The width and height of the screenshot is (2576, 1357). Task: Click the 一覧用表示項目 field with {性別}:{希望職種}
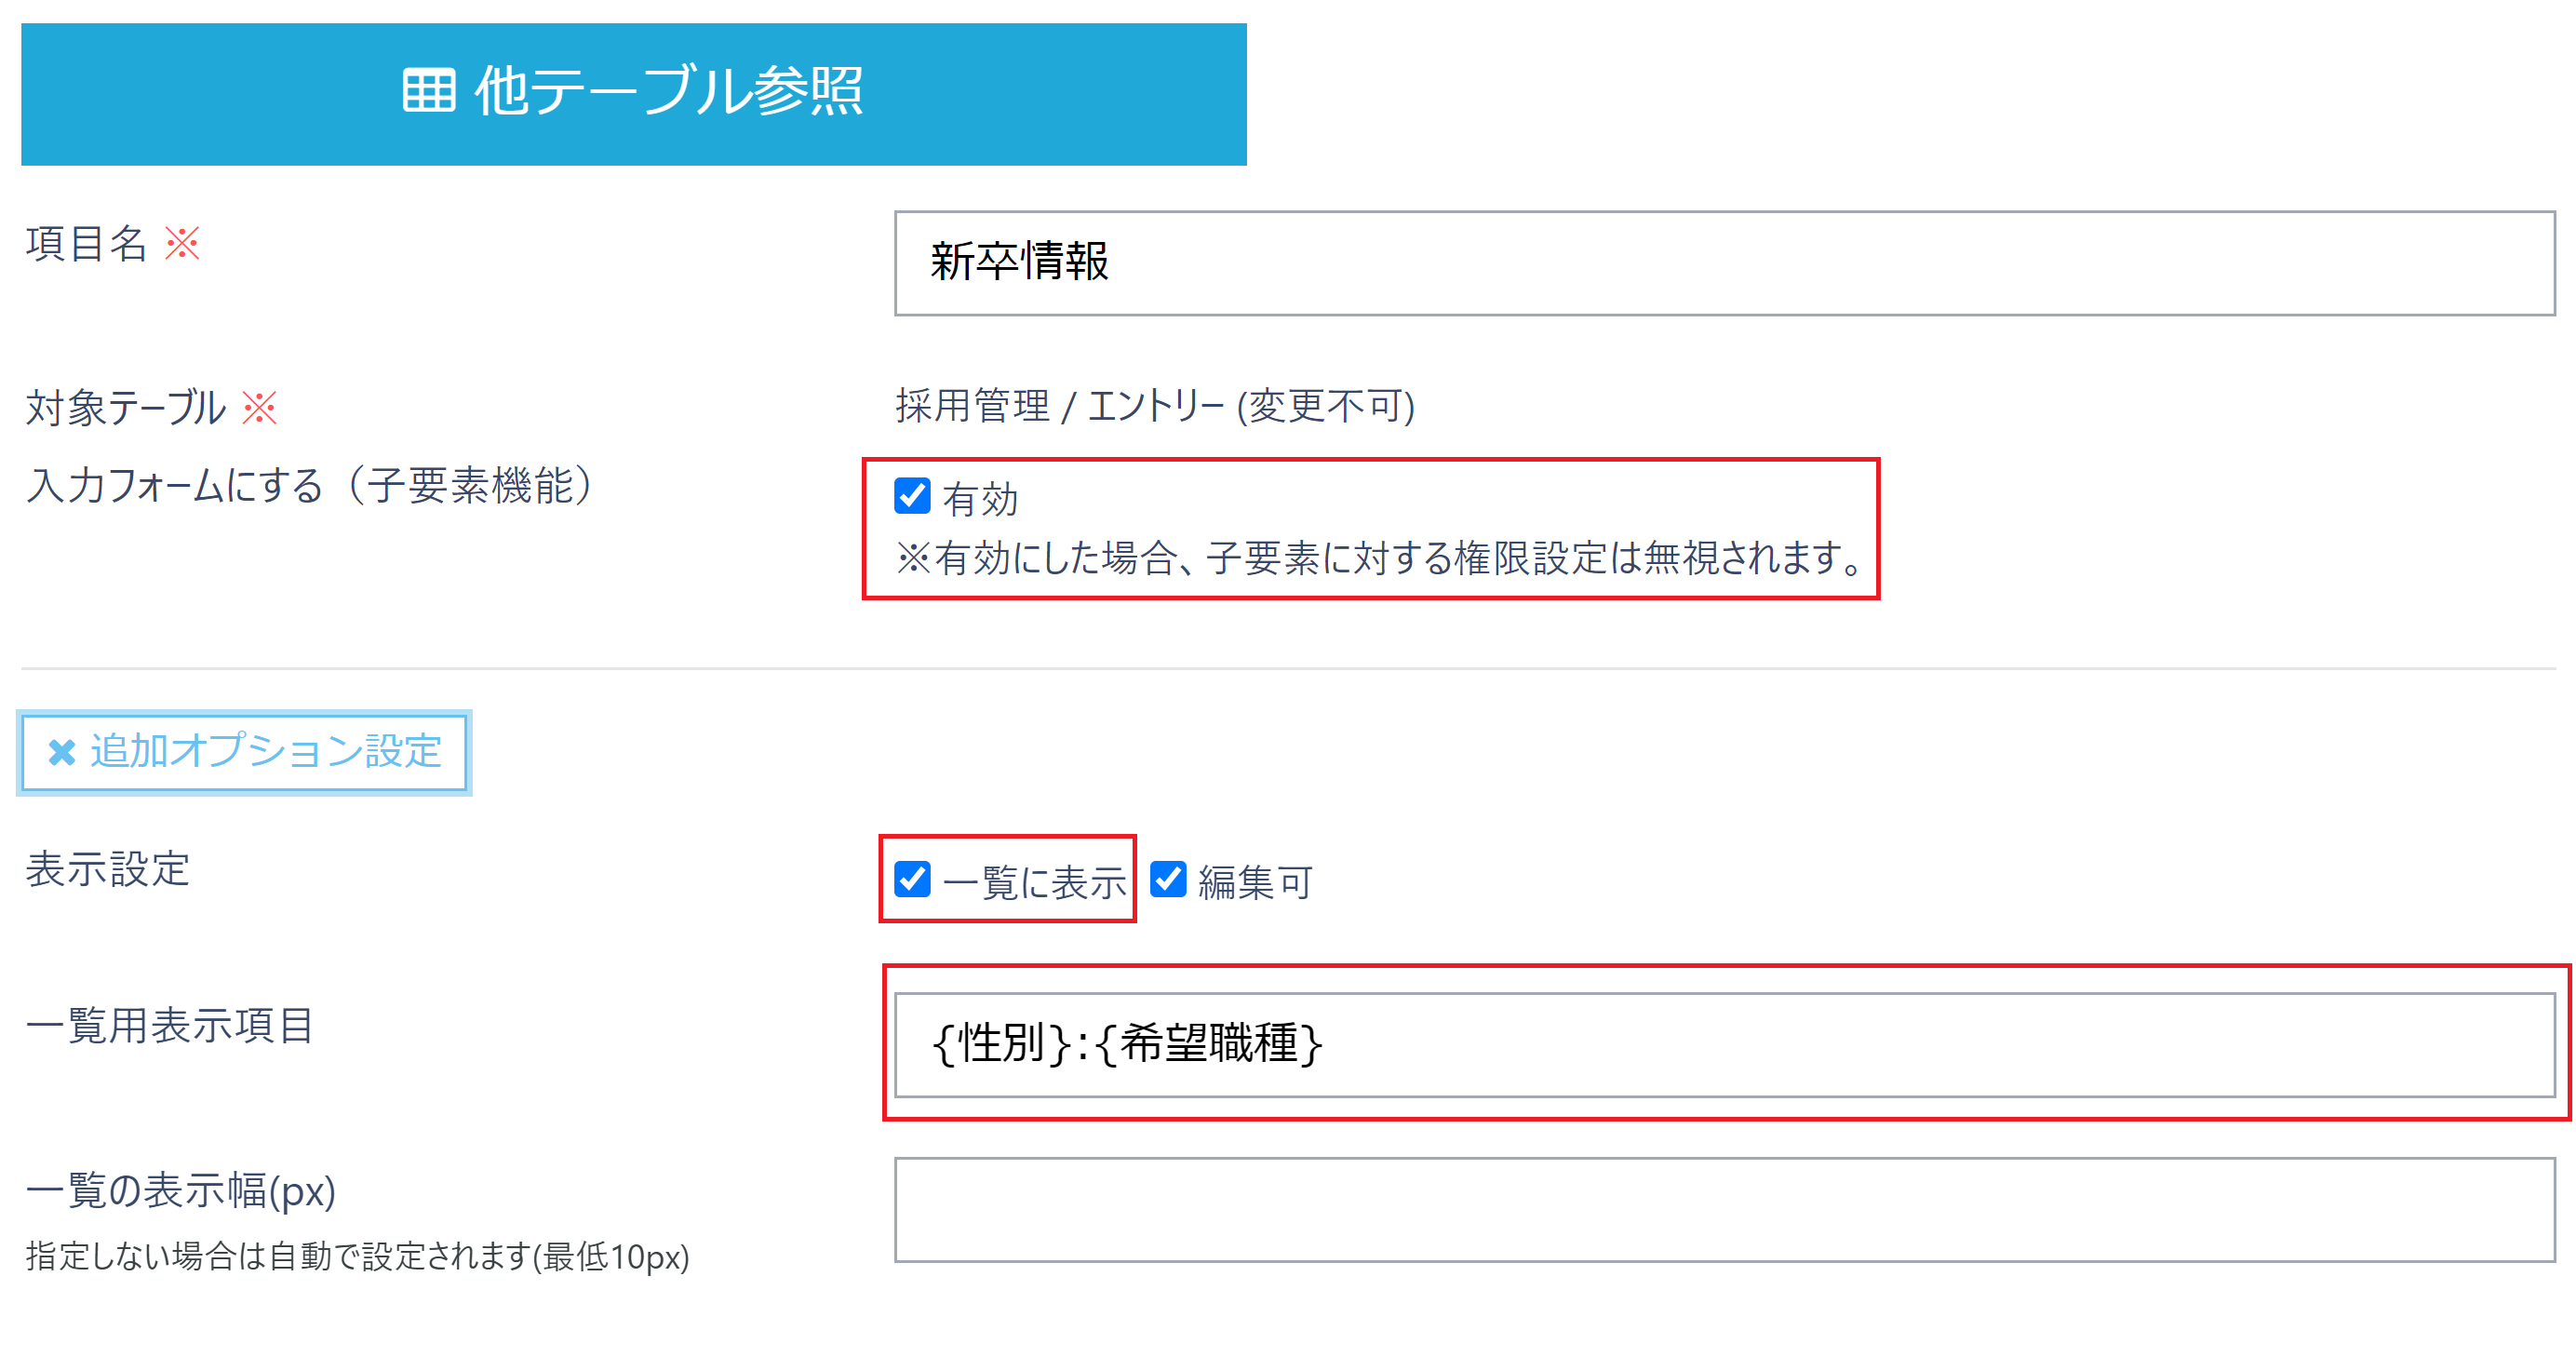pos(1724,1045)
